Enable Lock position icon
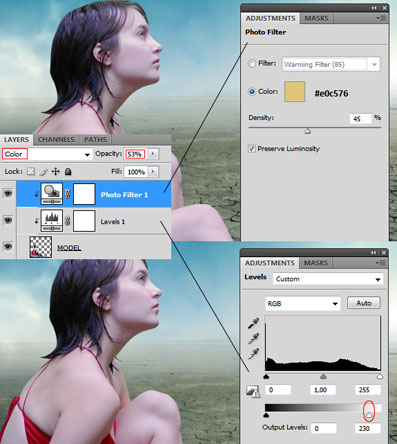Screen dimensions: 397x444 (55, 172)
